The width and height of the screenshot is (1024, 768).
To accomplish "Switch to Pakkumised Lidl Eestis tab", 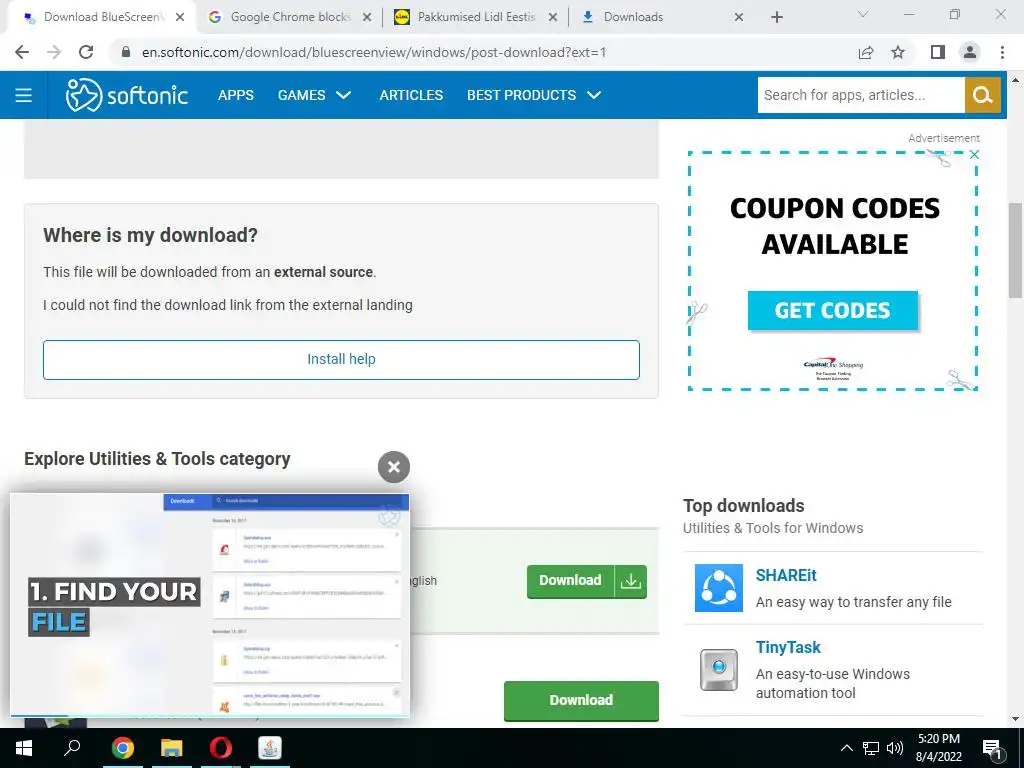I will pos(476,17).
